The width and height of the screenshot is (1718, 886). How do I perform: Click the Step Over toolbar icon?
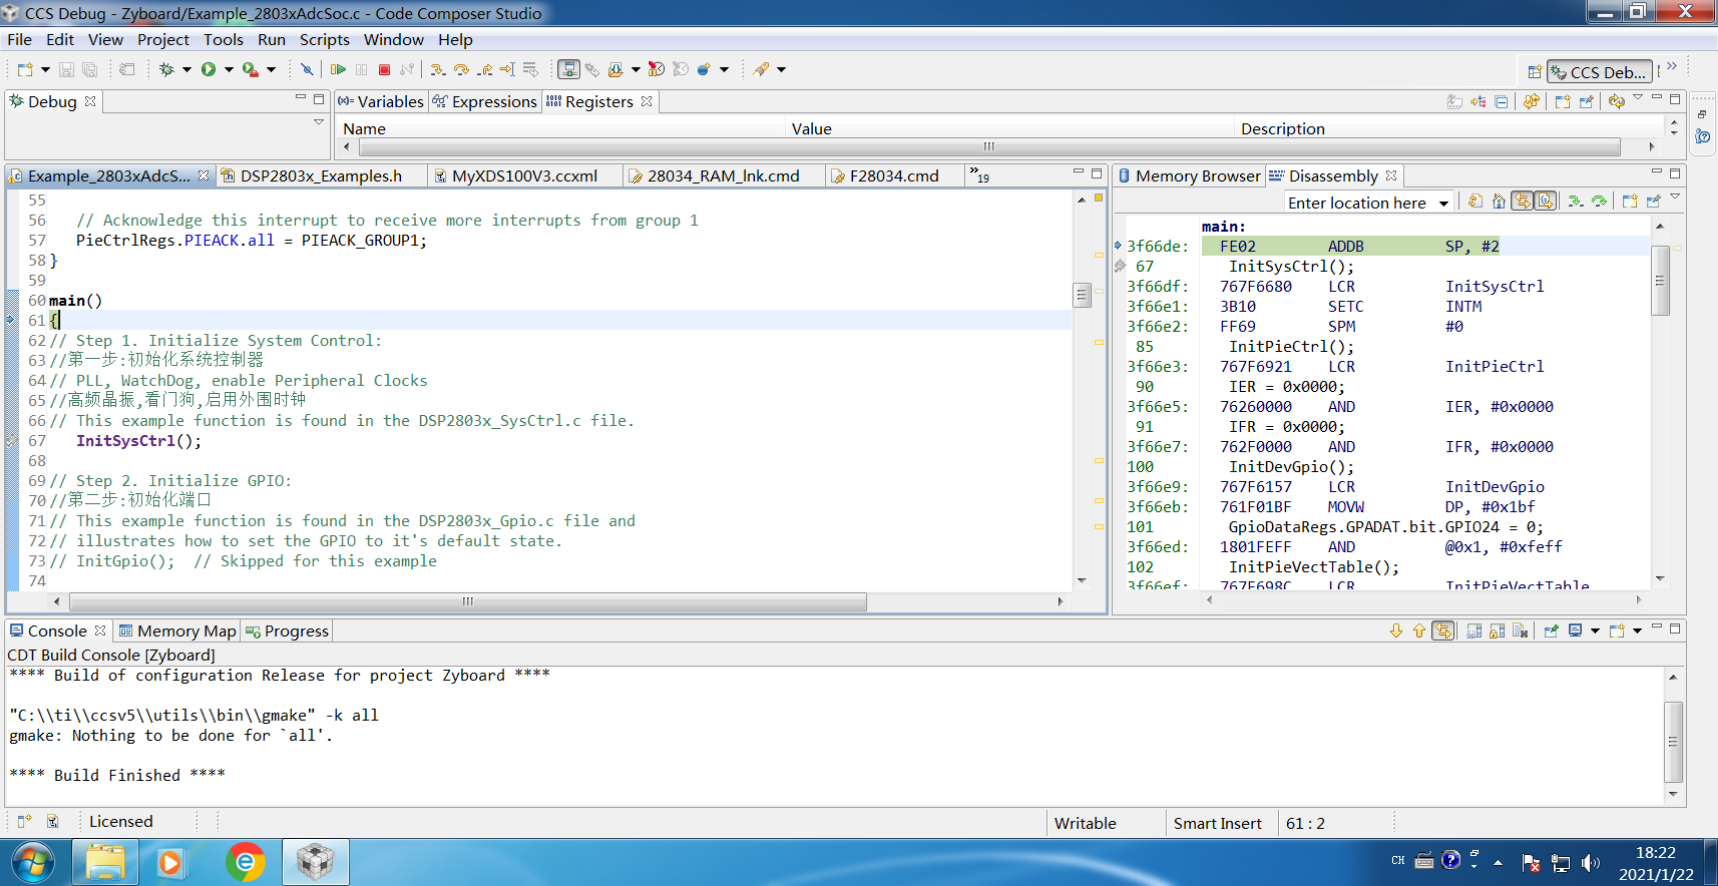pyautogui.click(x=461, y=70)
